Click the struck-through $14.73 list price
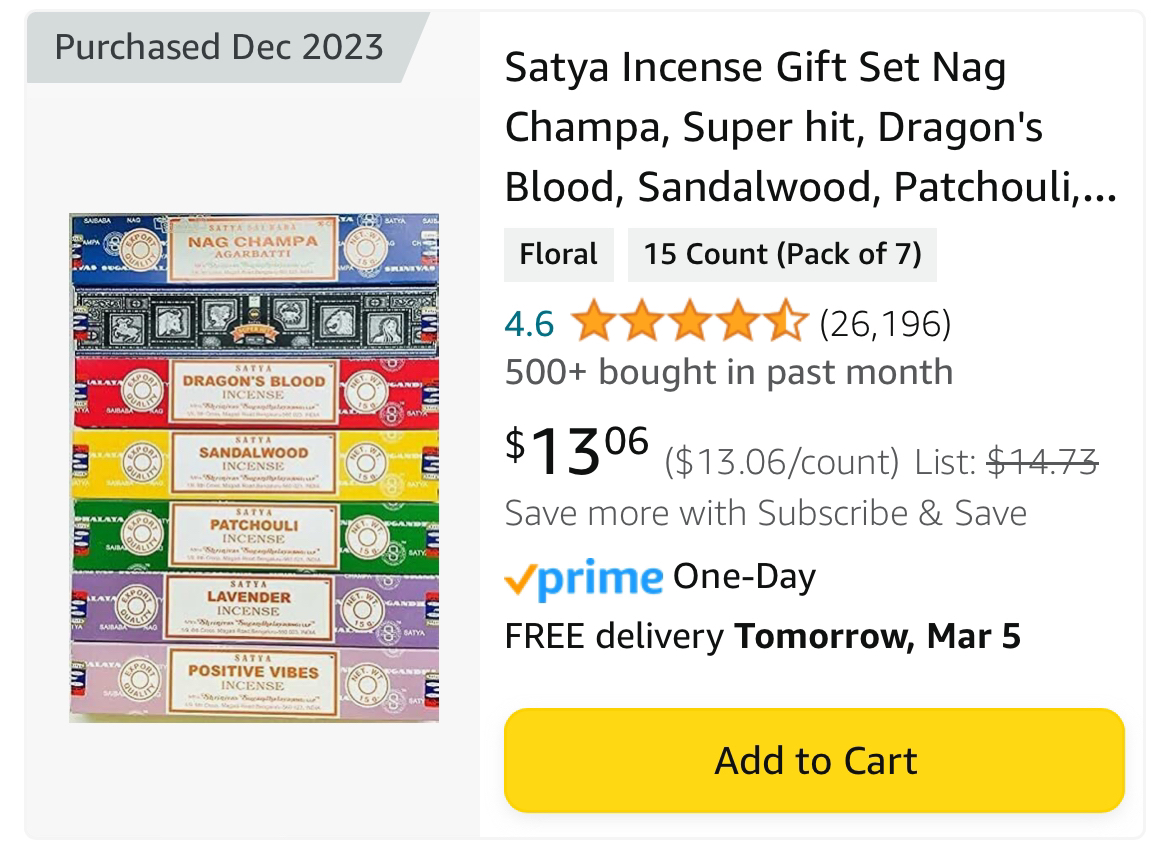The image size is (1170, 845). (x=1042, y=459)
